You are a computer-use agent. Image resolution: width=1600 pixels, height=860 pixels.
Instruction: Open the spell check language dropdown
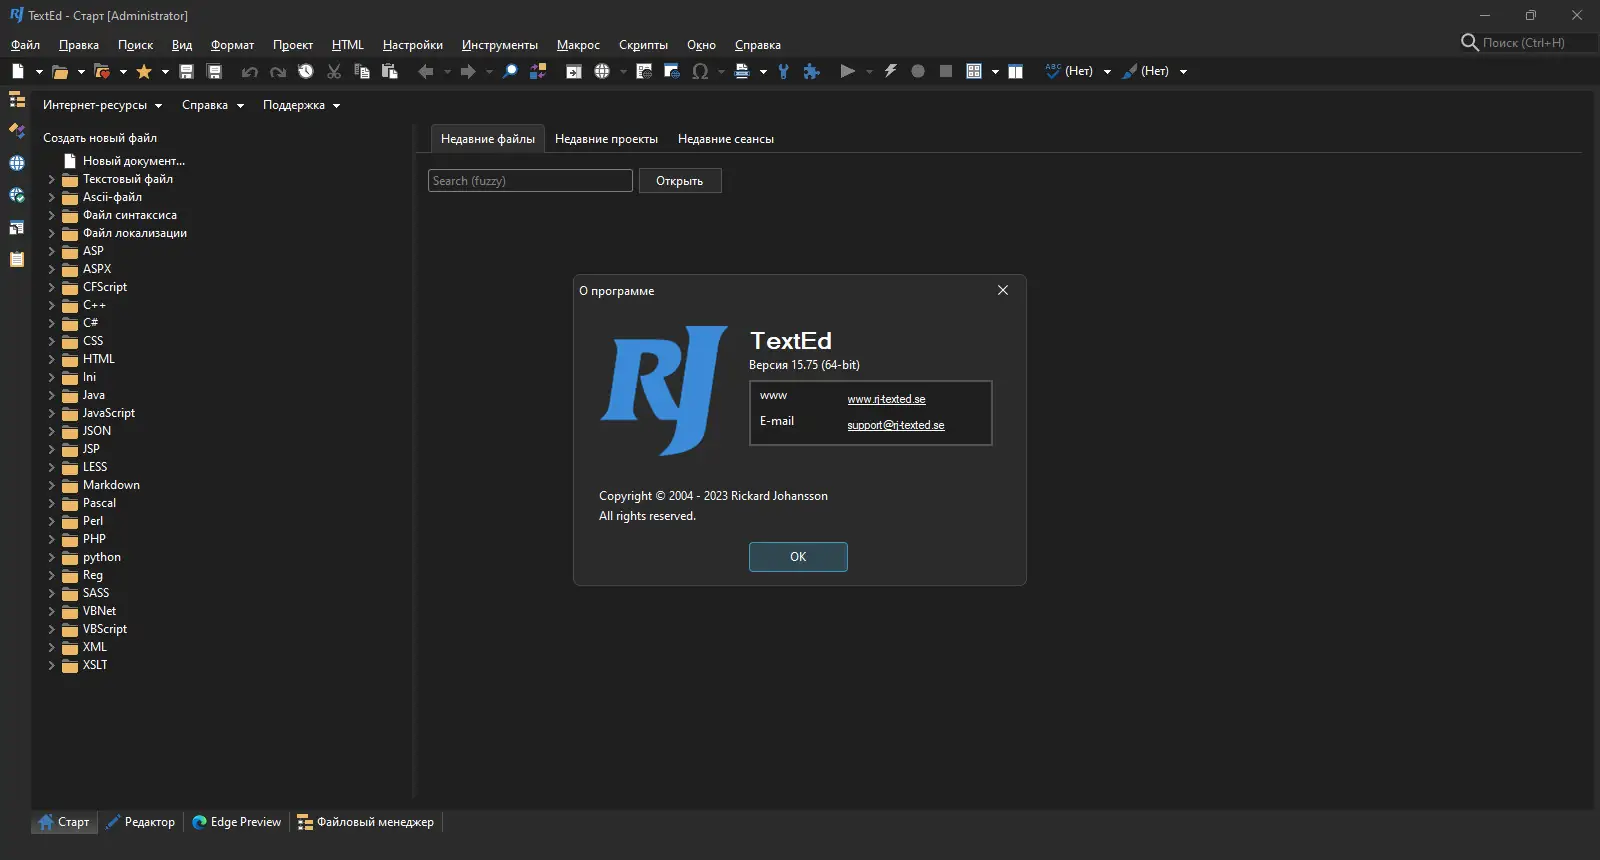1107,71
